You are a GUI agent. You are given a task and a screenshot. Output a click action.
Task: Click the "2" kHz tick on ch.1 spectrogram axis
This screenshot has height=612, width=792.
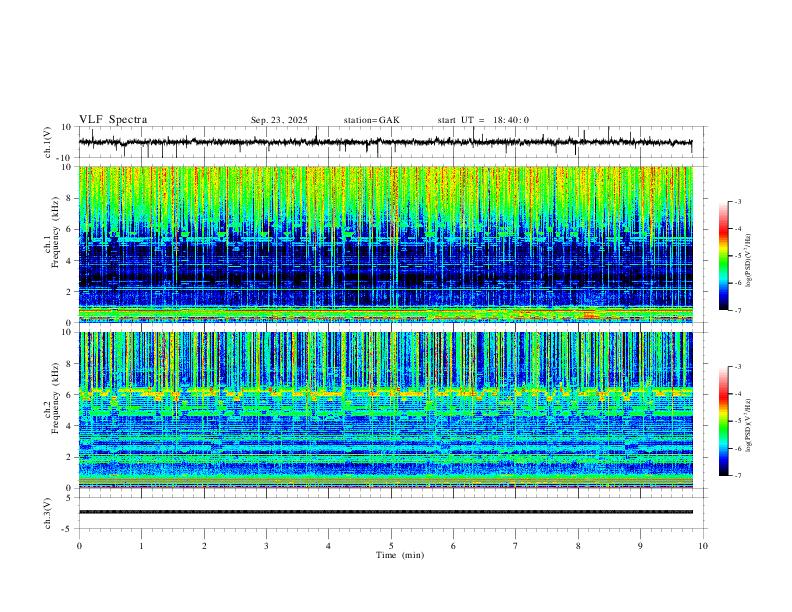point(69,291)
